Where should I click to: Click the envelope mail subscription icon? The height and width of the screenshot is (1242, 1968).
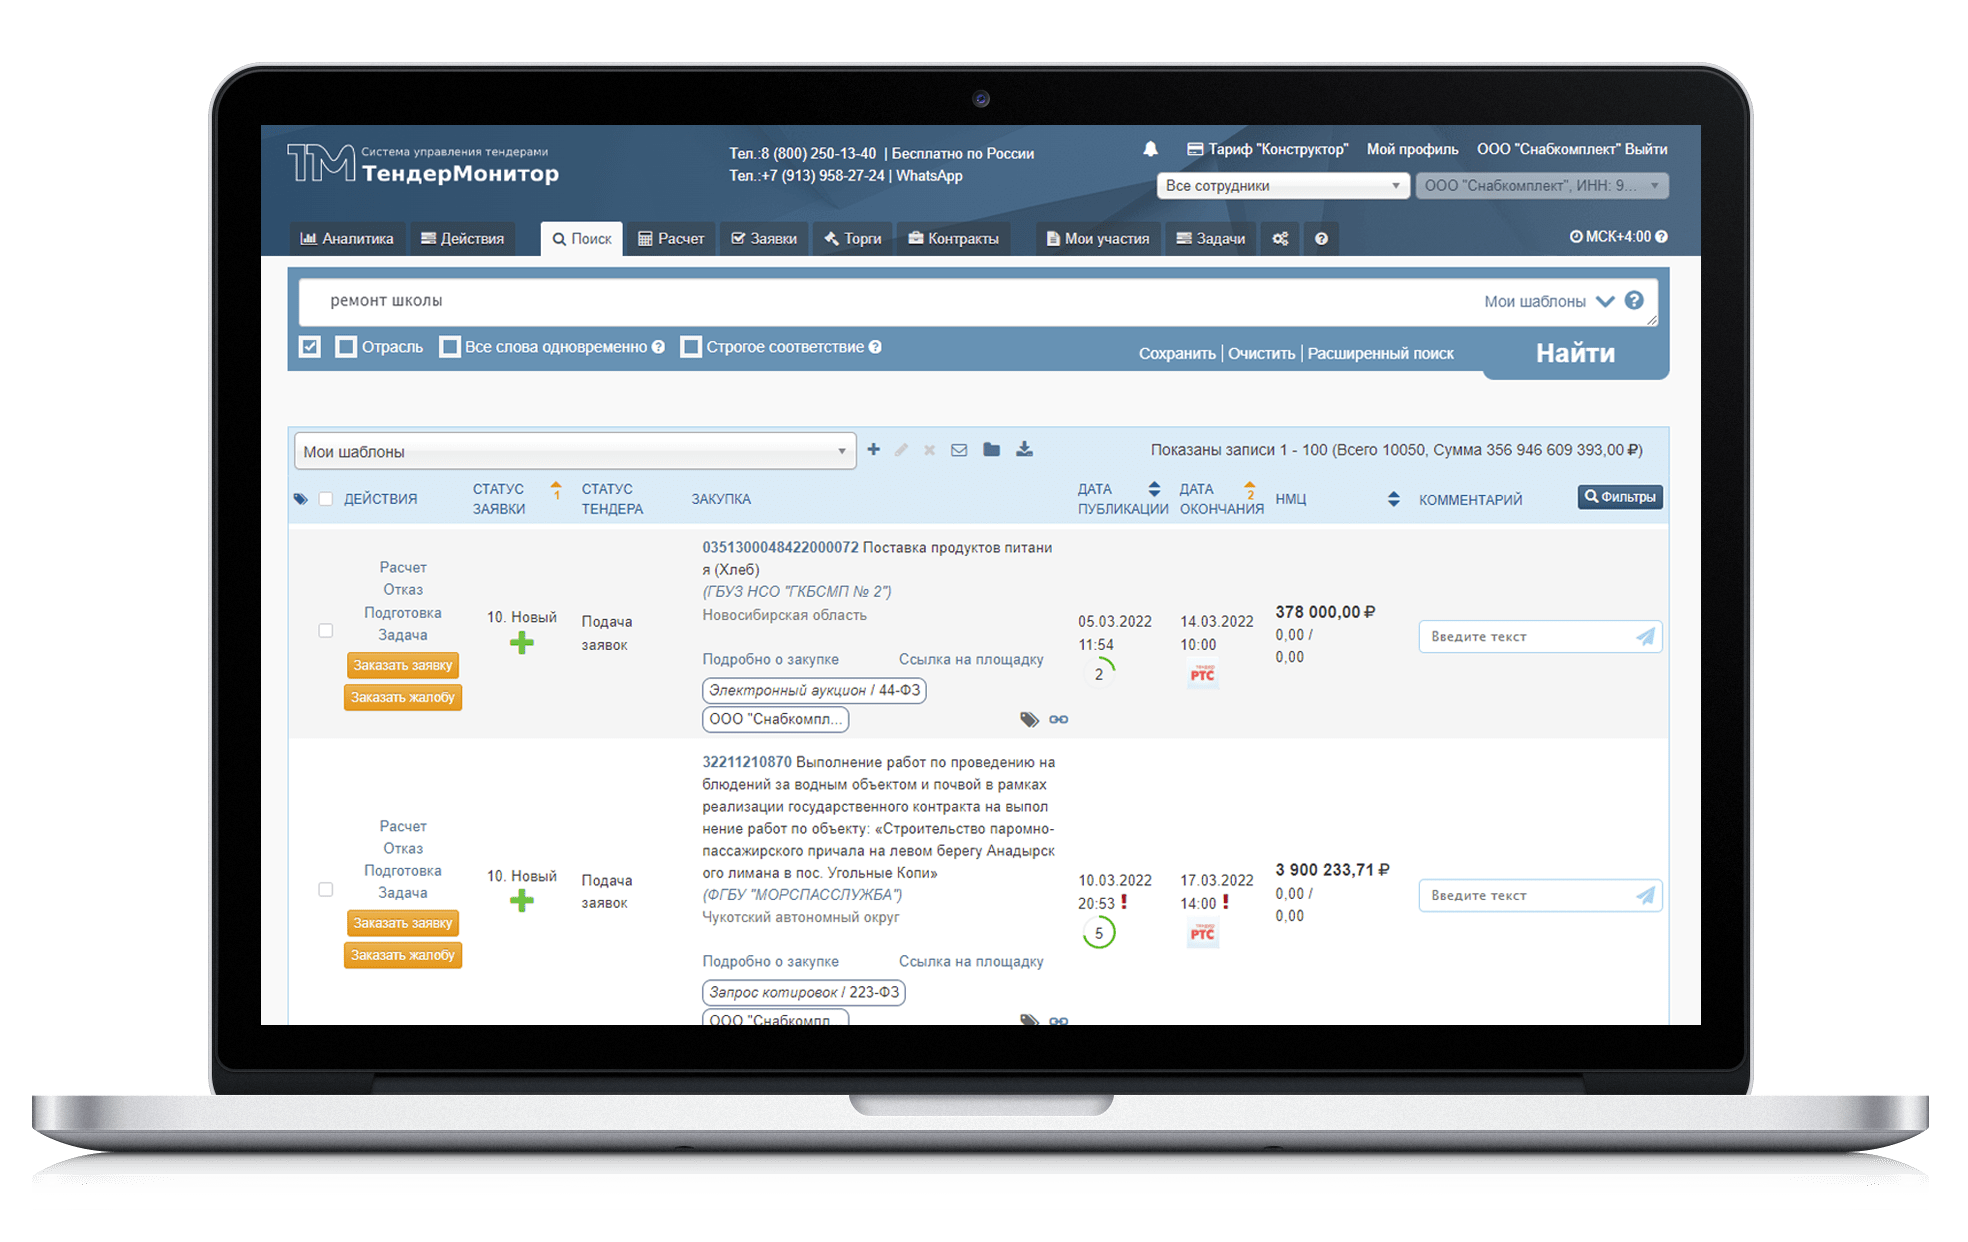coord(959,450)
